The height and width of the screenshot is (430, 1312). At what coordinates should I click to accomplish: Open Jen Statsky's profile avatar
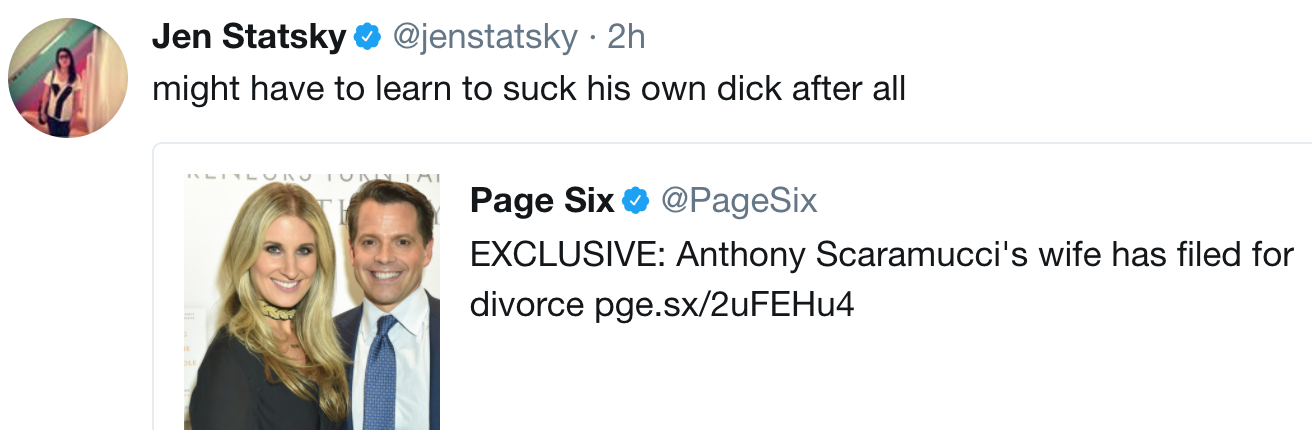(67, 78)
